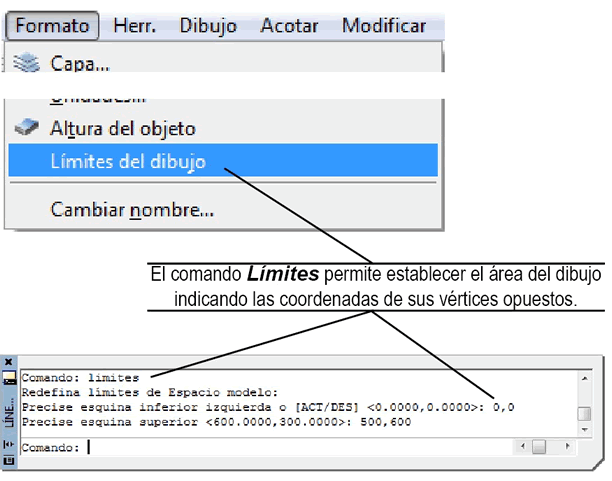The width and height of the screenshot is (612, 481).
Task: Open the Formato menu
Action: pos(52,26)
